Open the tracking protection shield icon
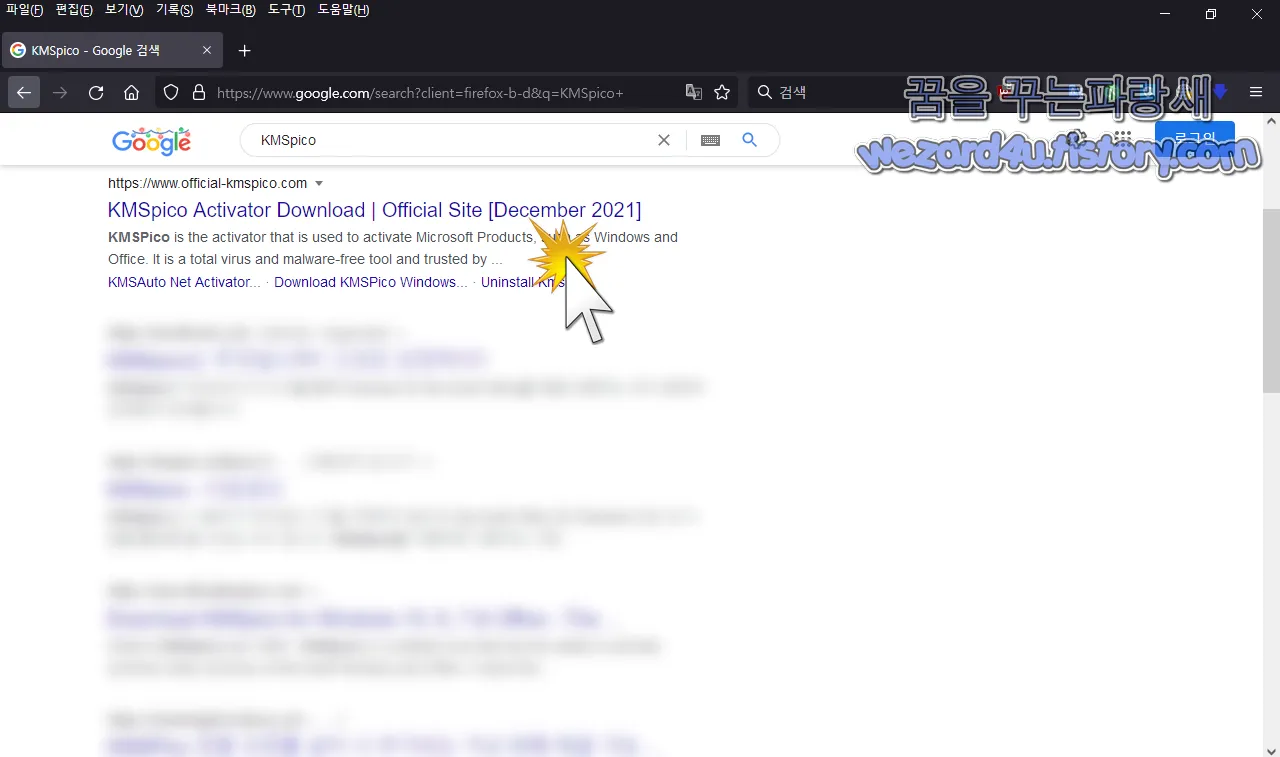Screen dimensions: 1280x757 tap(171, 92)
